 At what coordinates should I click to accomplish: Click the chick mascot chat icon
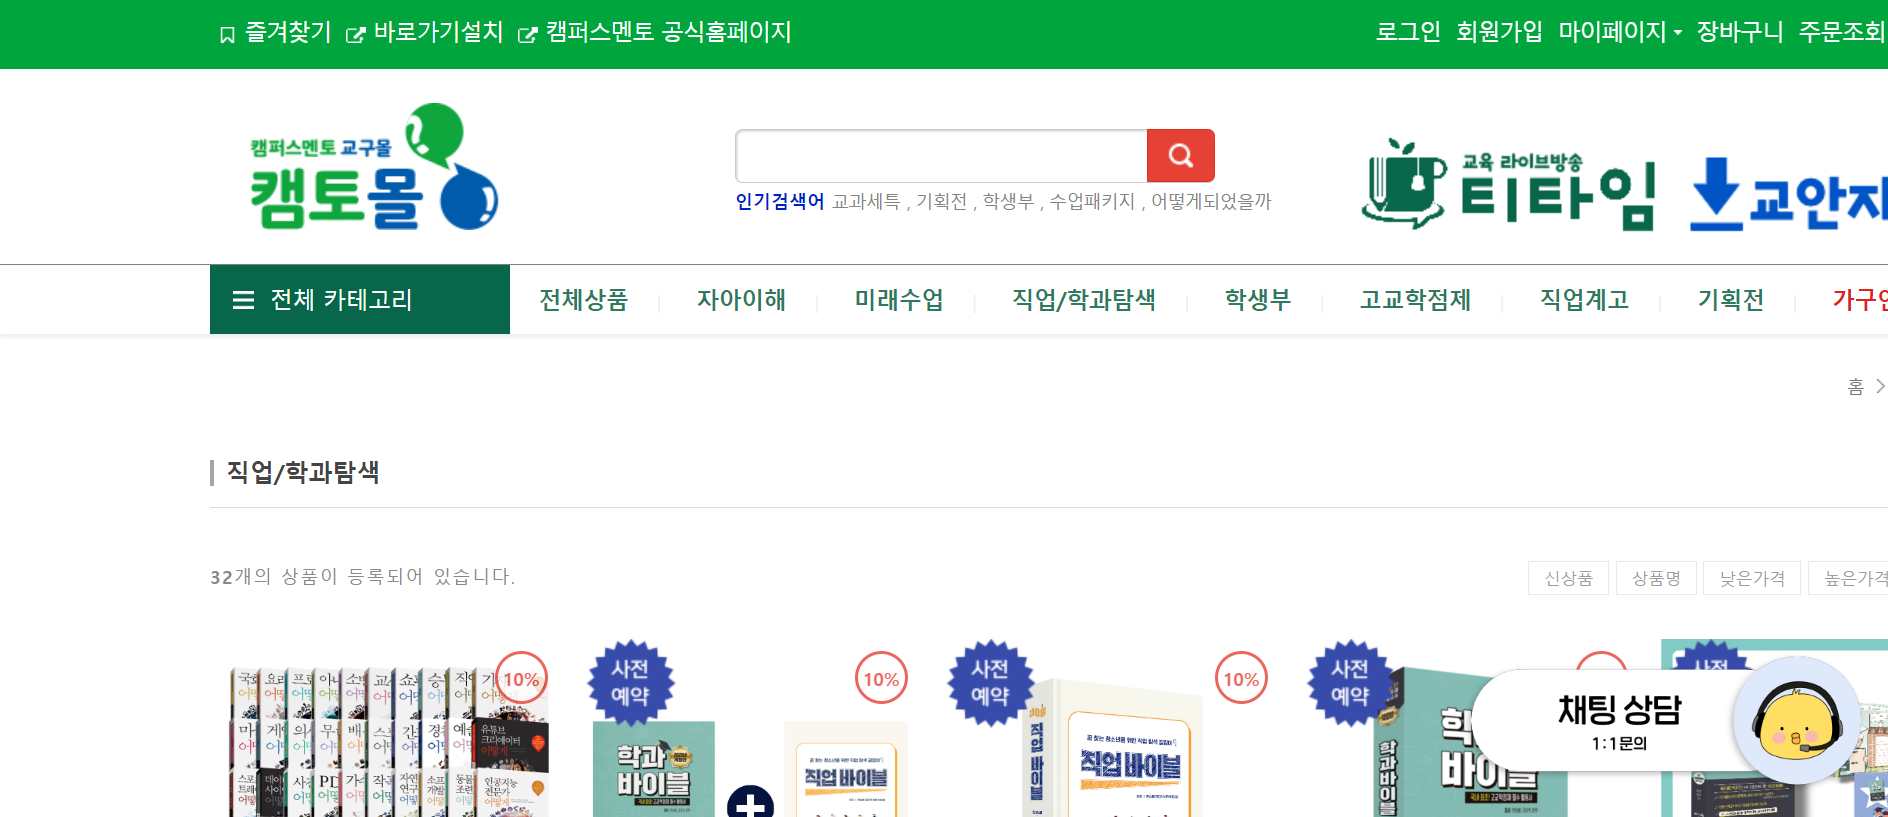pos(1797,720)
